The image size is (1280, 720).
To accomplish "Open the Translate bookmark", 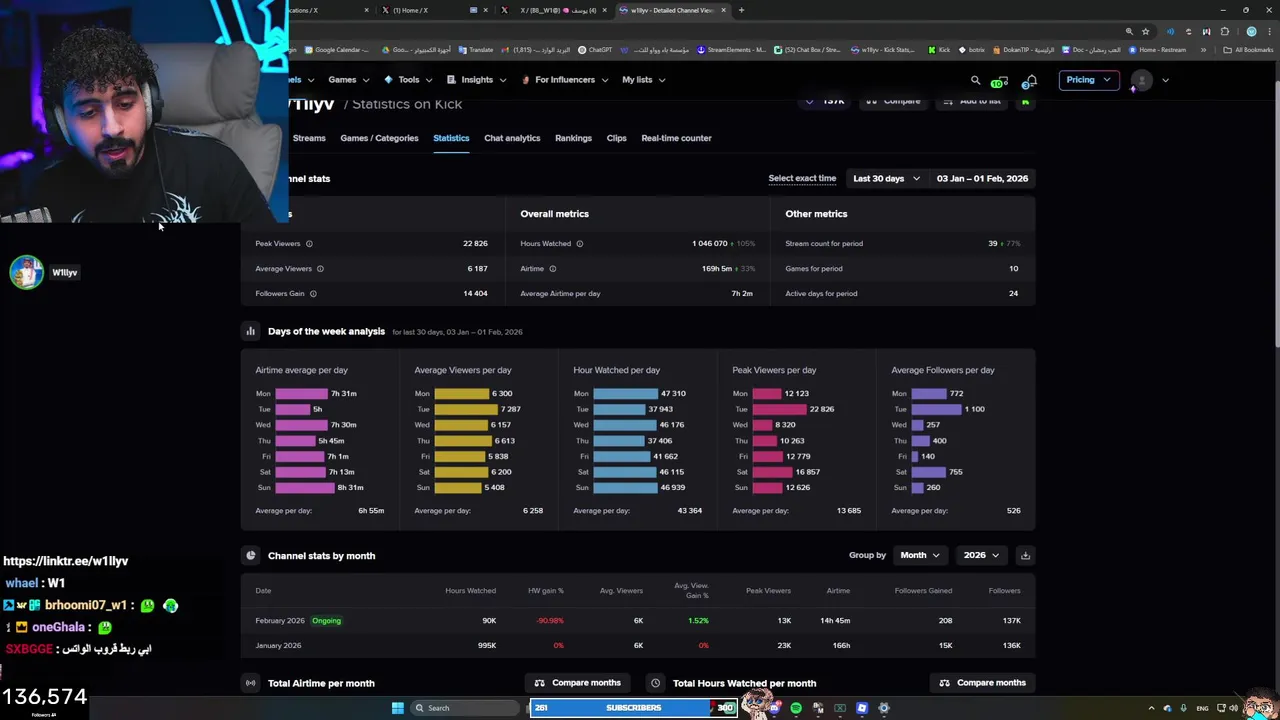I will [475, 50].
